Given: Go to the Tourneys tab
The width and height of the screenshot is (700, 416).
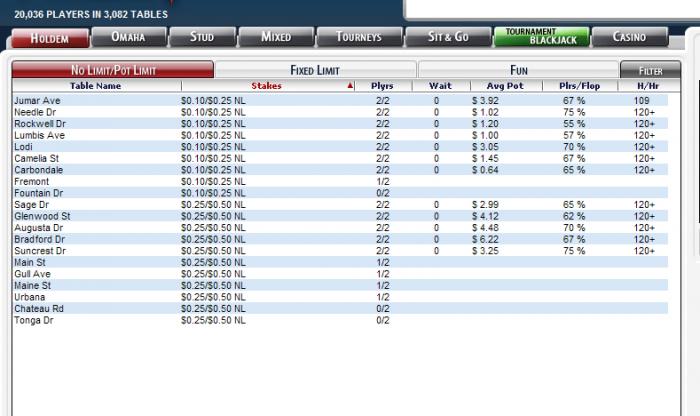Looking at the screenshot, I should 359,37.
